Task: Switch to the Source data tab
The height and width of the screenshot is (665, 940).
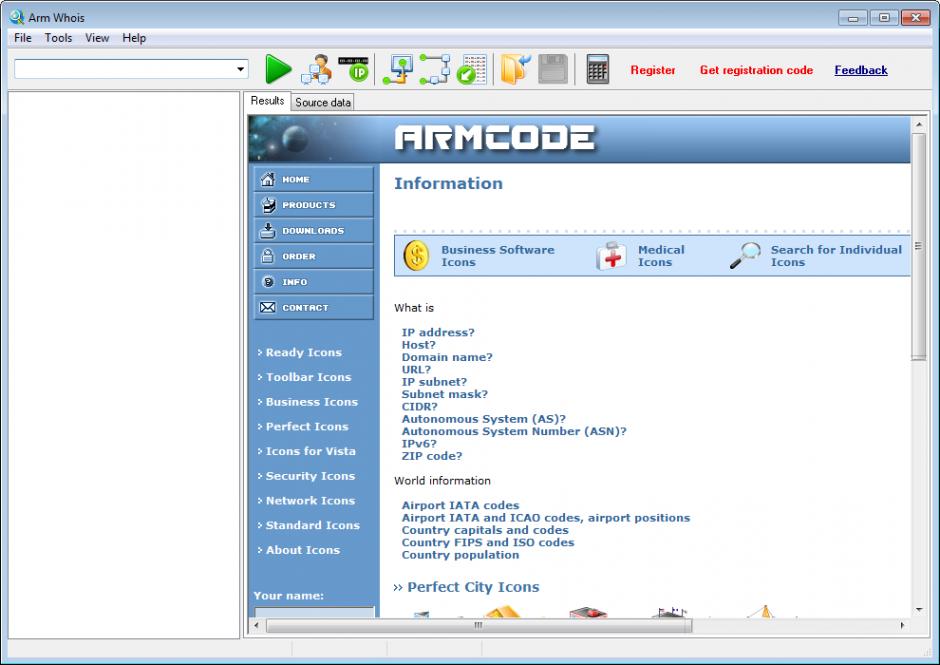Action: tap(323, 103)
